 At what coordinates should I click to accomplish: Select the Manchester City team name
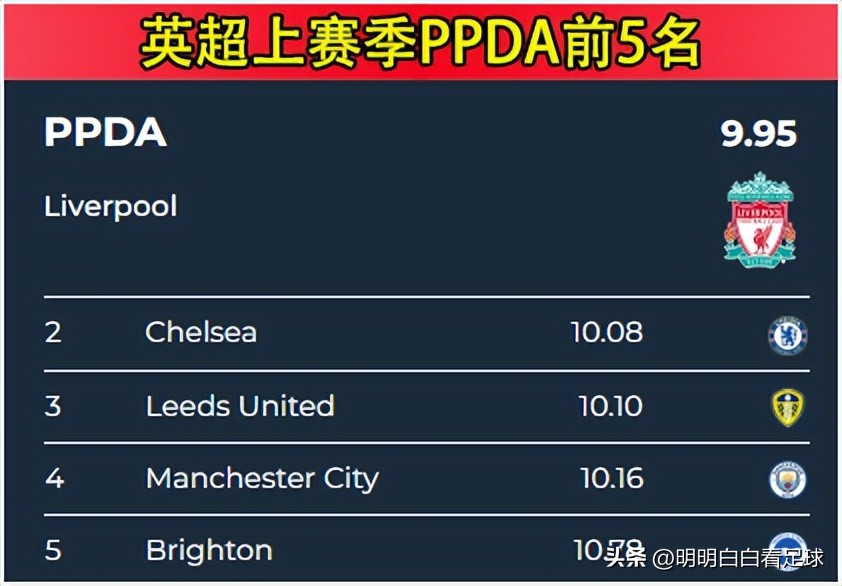[x=262, y=479]
